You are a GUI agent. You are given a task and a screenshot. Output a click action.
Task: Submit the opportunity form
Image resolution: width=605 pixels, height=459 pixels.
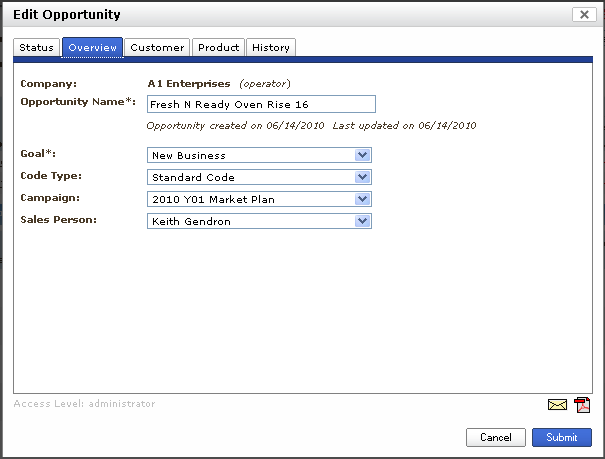[561, 437]
